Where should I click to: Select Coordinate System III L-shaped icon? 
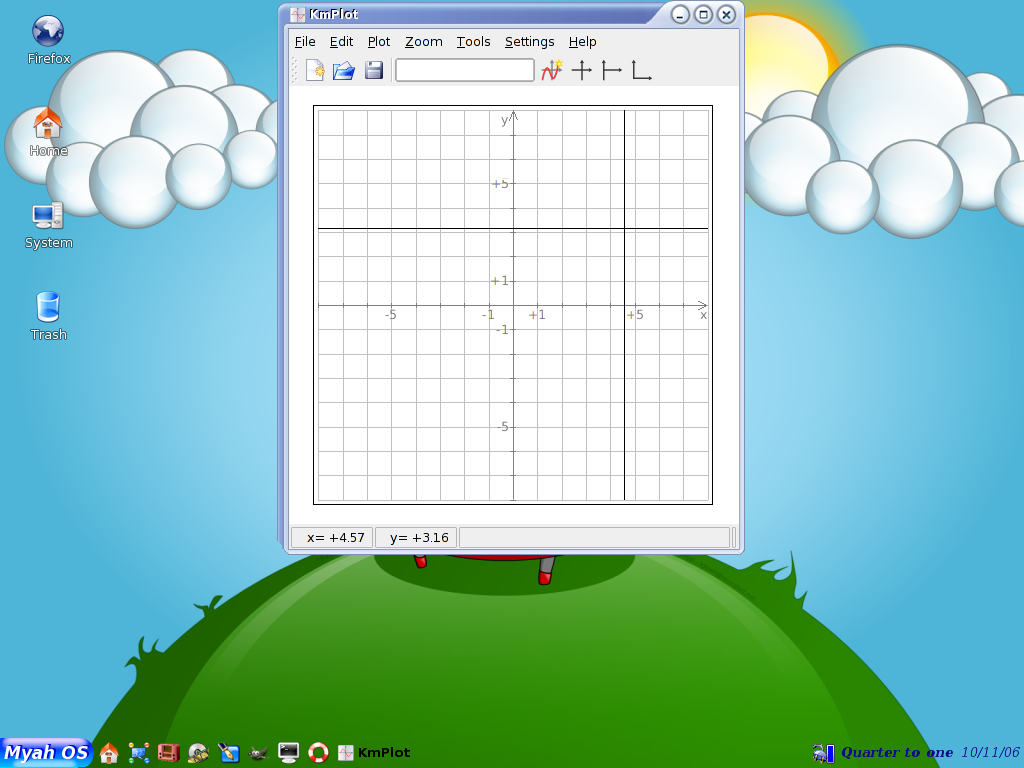pos(641,71)
